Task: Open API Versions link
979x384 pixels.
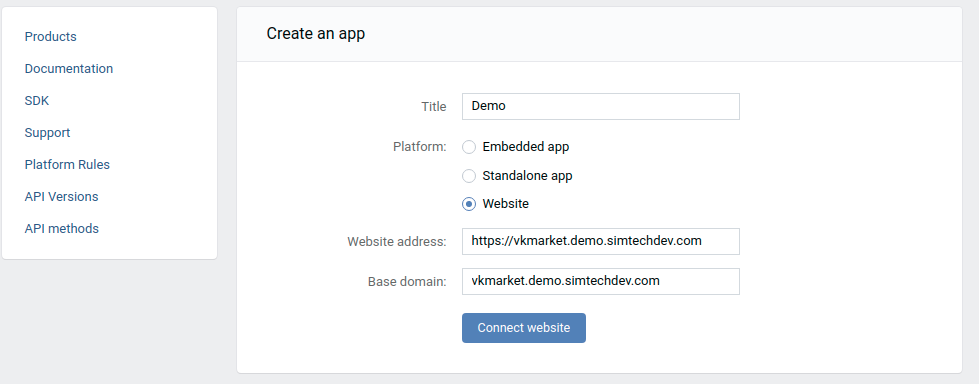Action: tap(61, 197)
